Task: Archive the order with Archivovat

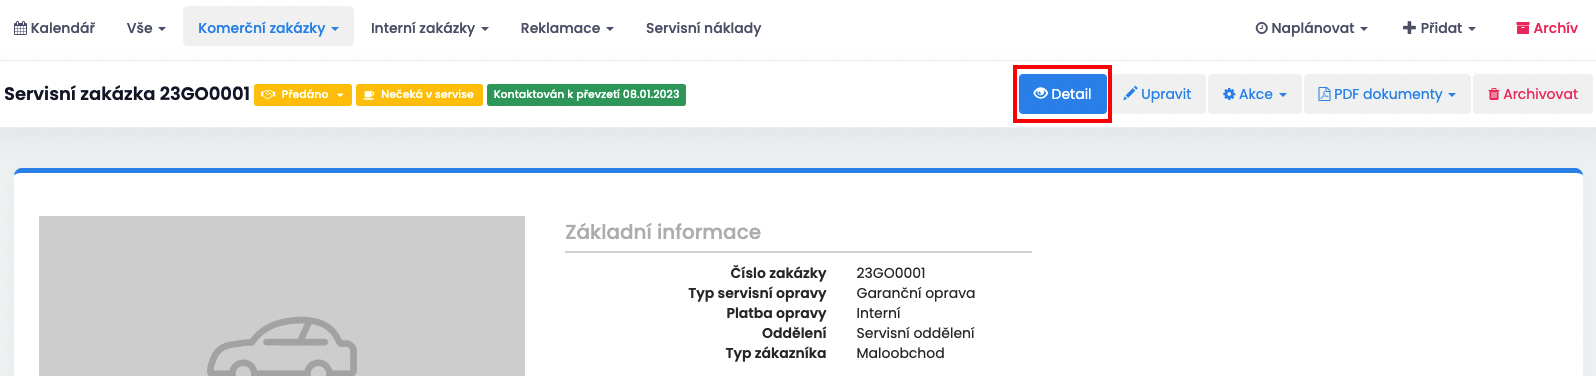Action: point(1533,94)
